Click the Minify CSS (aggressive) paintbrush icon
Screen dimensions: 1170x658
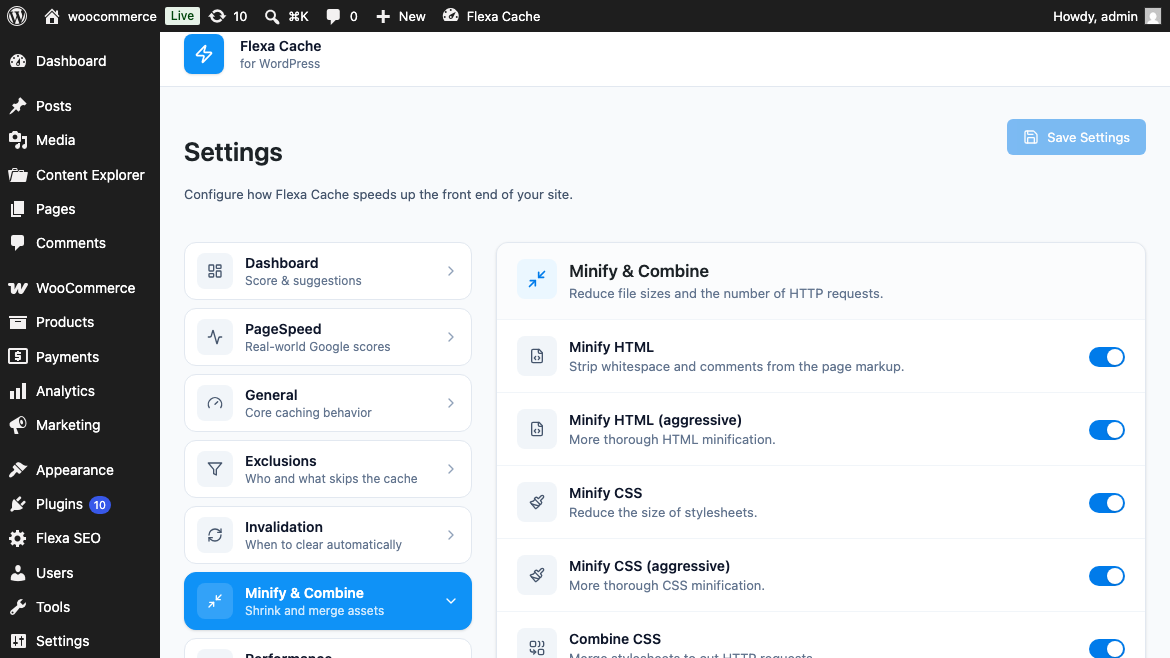coord(536,576)
